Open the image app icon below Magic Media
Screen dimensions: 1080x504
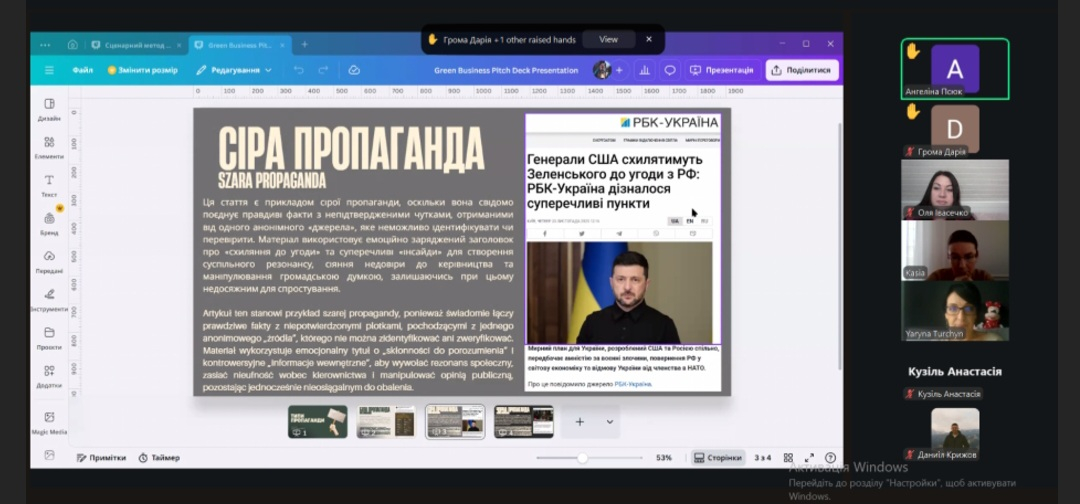point(49,455)
